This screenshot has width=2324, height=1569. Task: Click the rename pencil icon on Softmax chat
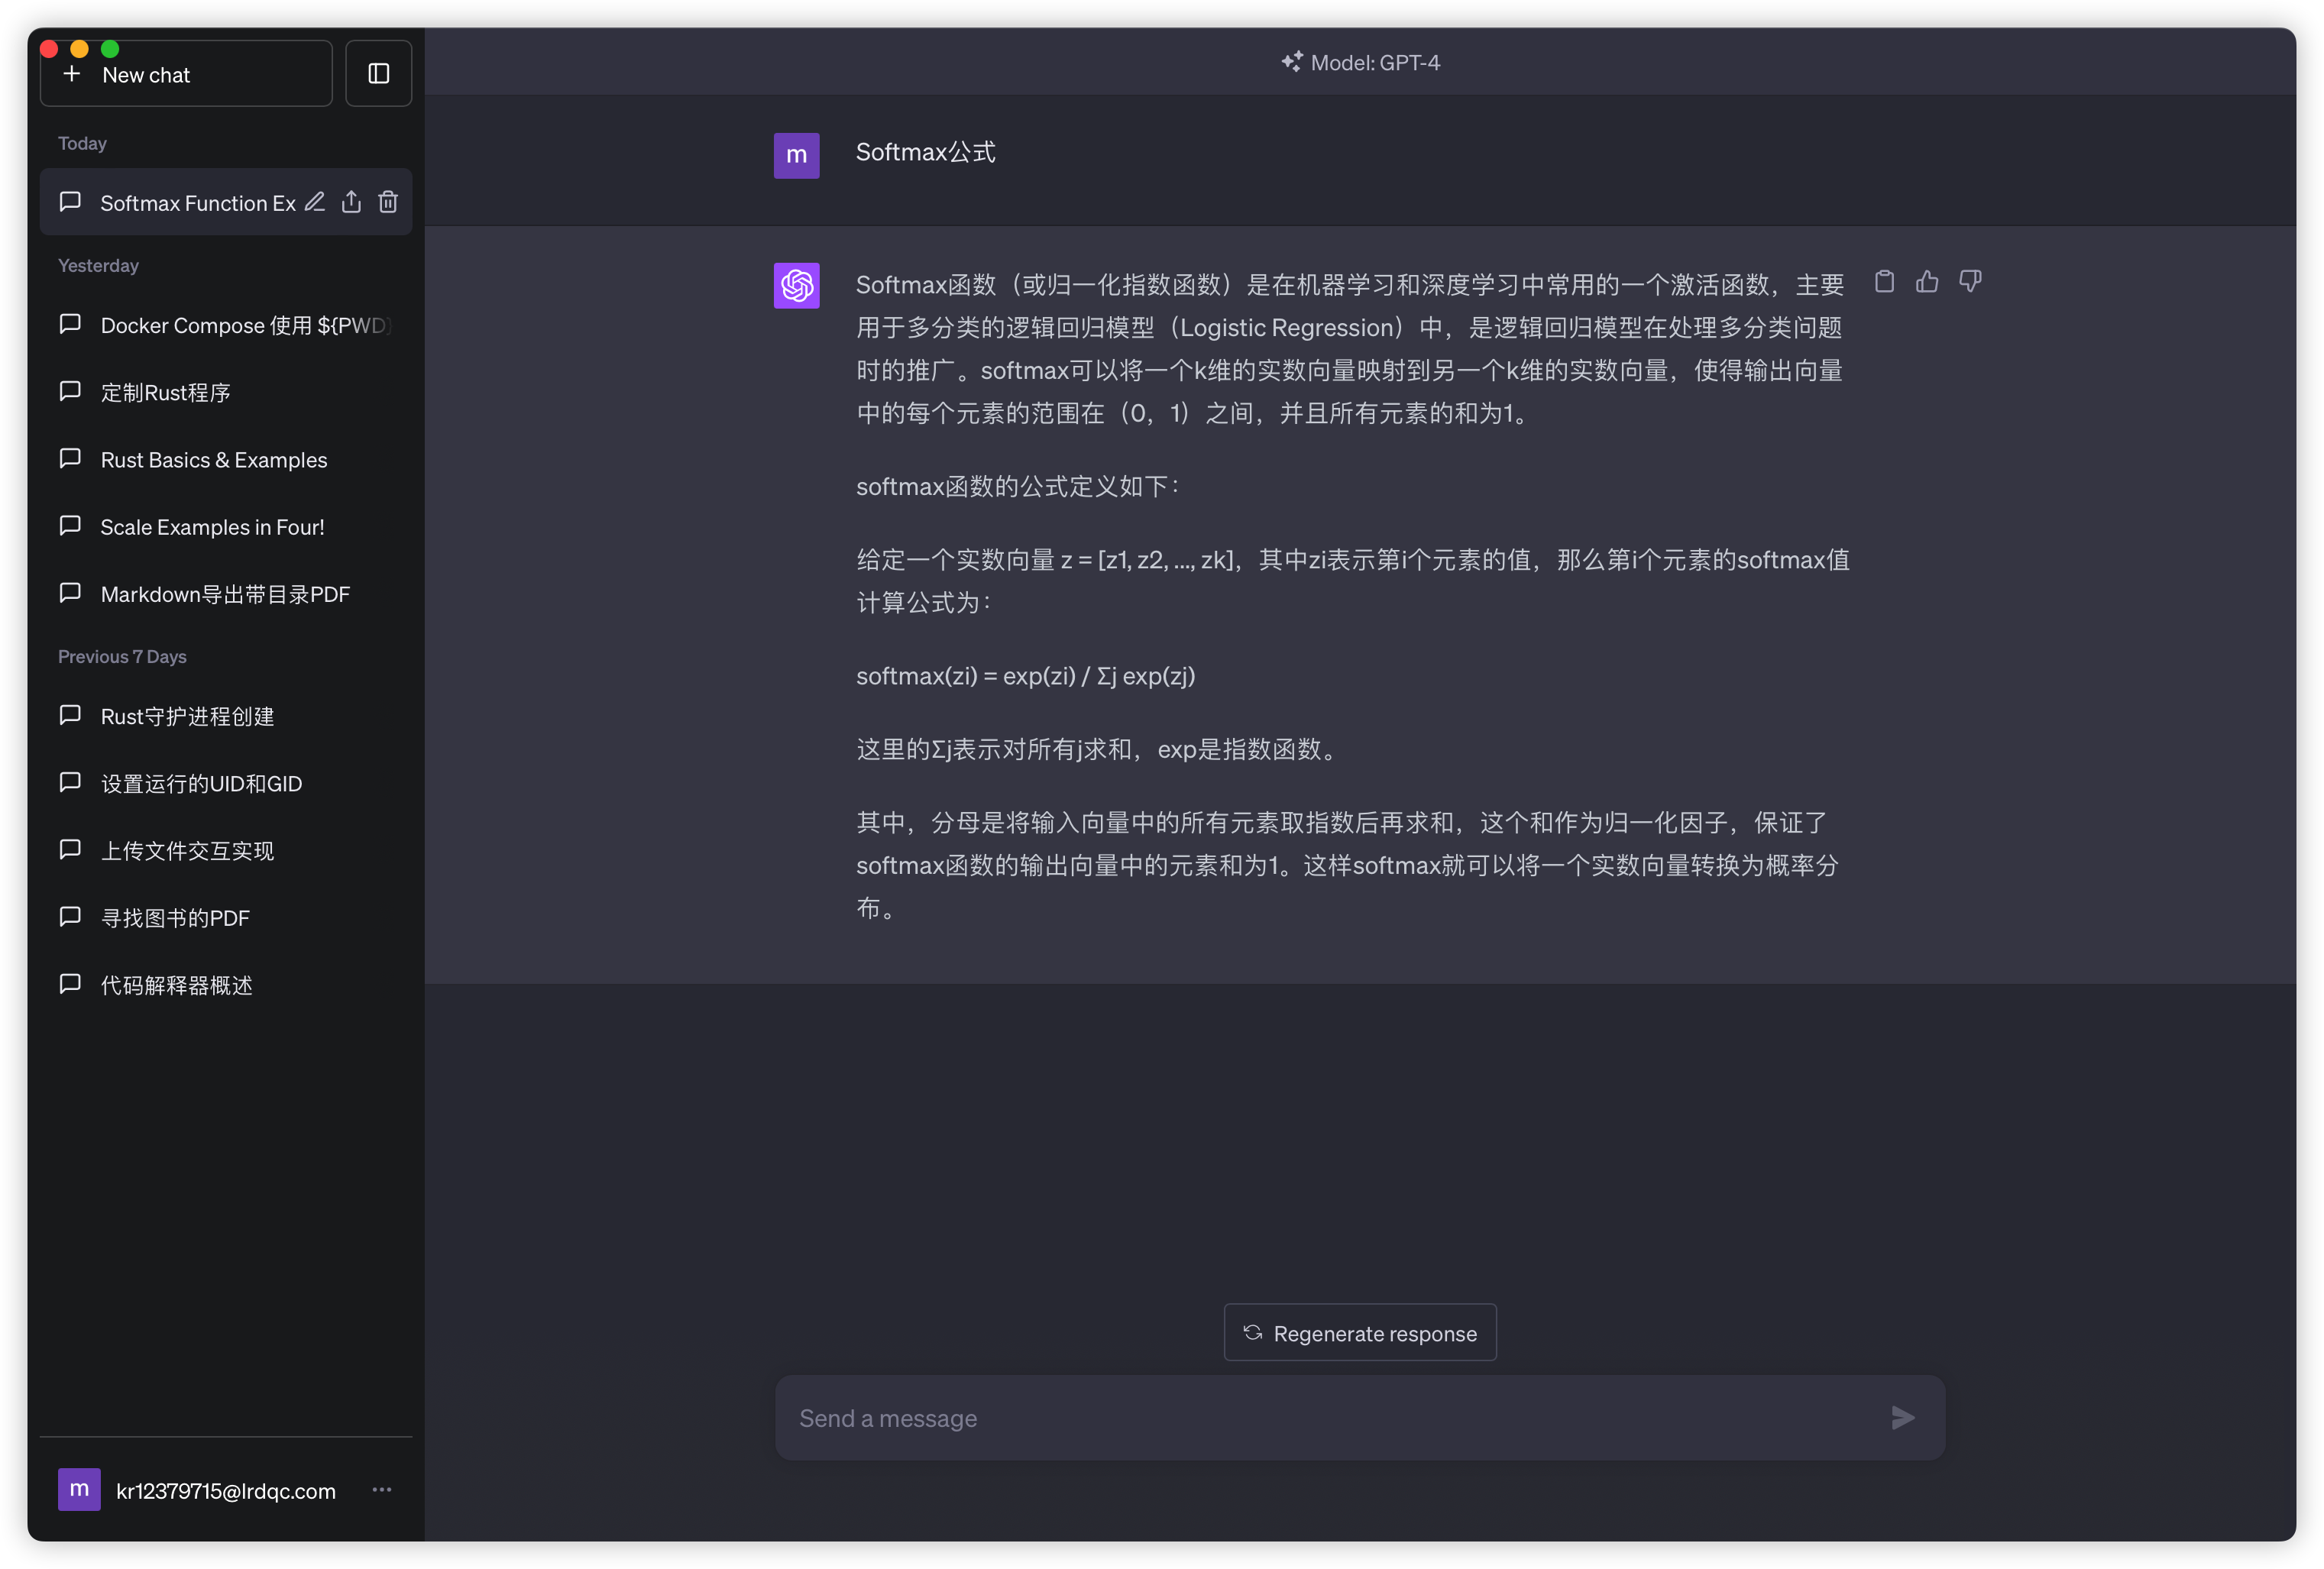pyautogui.click(x=315, y=202)
